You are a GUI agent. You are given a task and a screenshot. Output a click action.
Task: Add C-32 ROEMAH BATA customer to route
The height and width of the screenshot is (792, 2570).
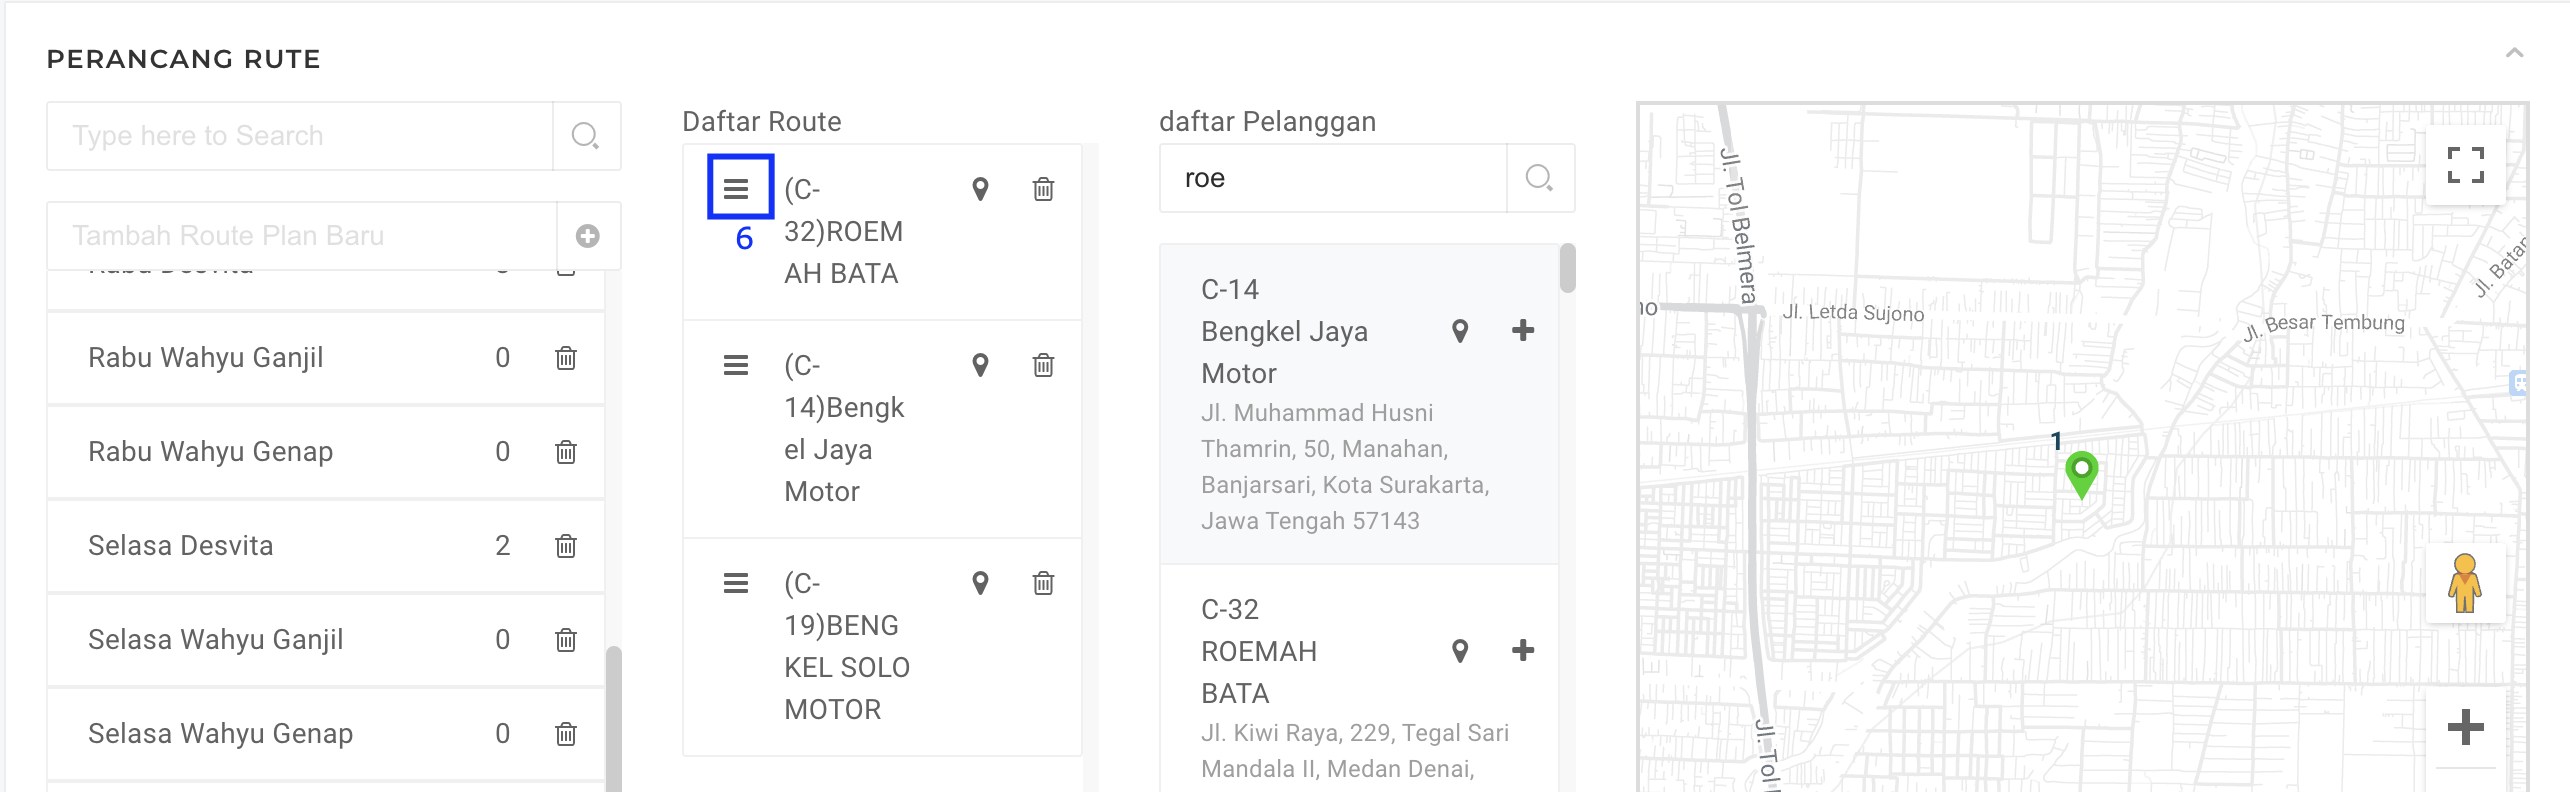(1522, 651)
